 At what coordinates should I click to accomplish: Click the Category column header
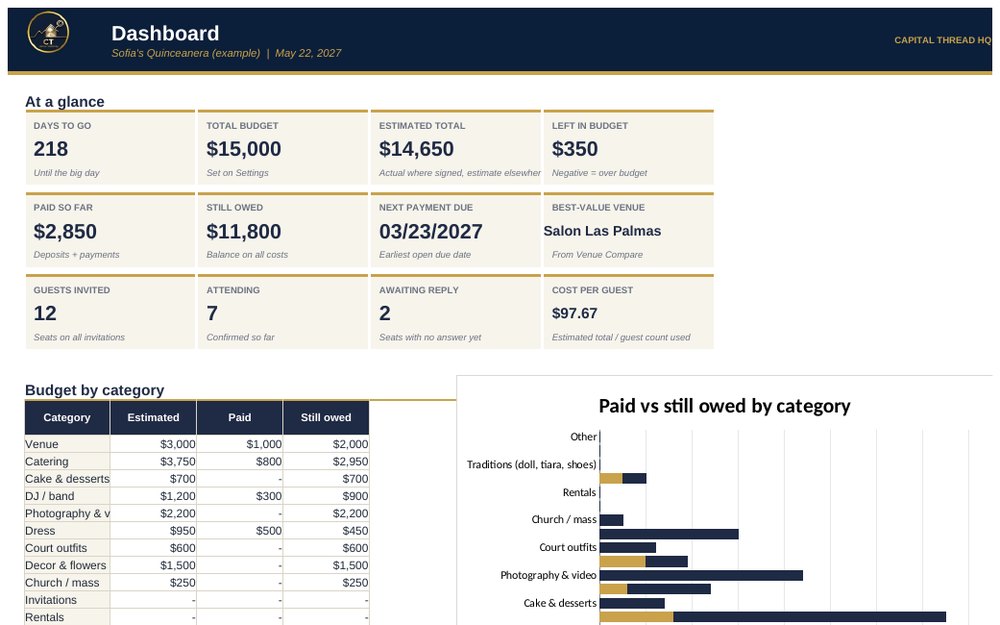click(x=67, y=417)
